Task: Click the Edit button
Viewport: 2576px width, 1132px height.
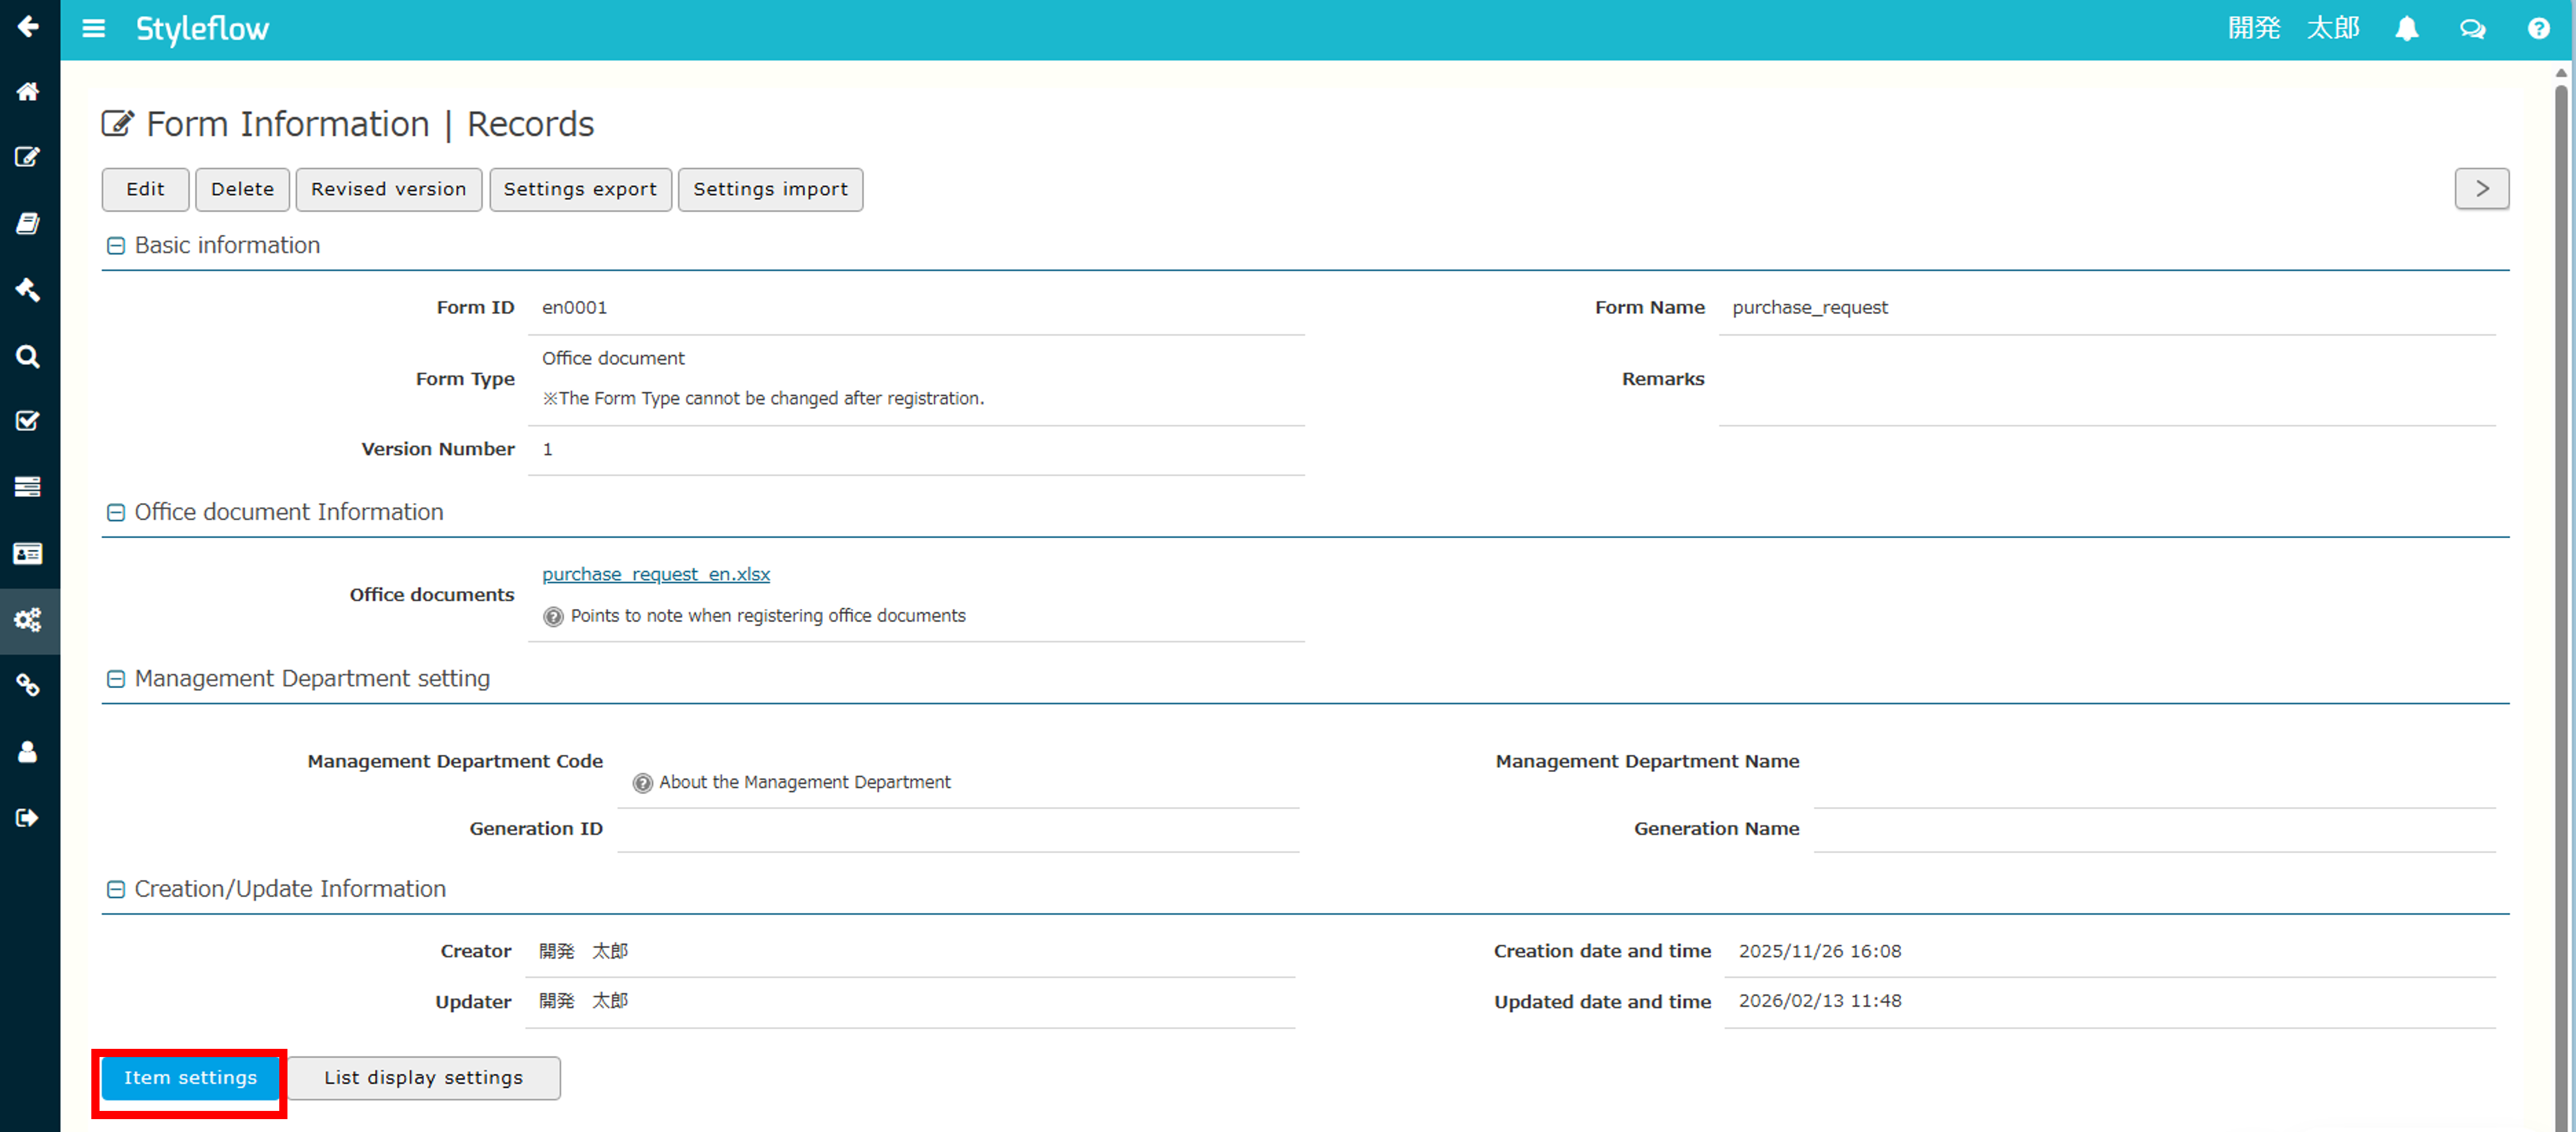Action: pos(145,190)
